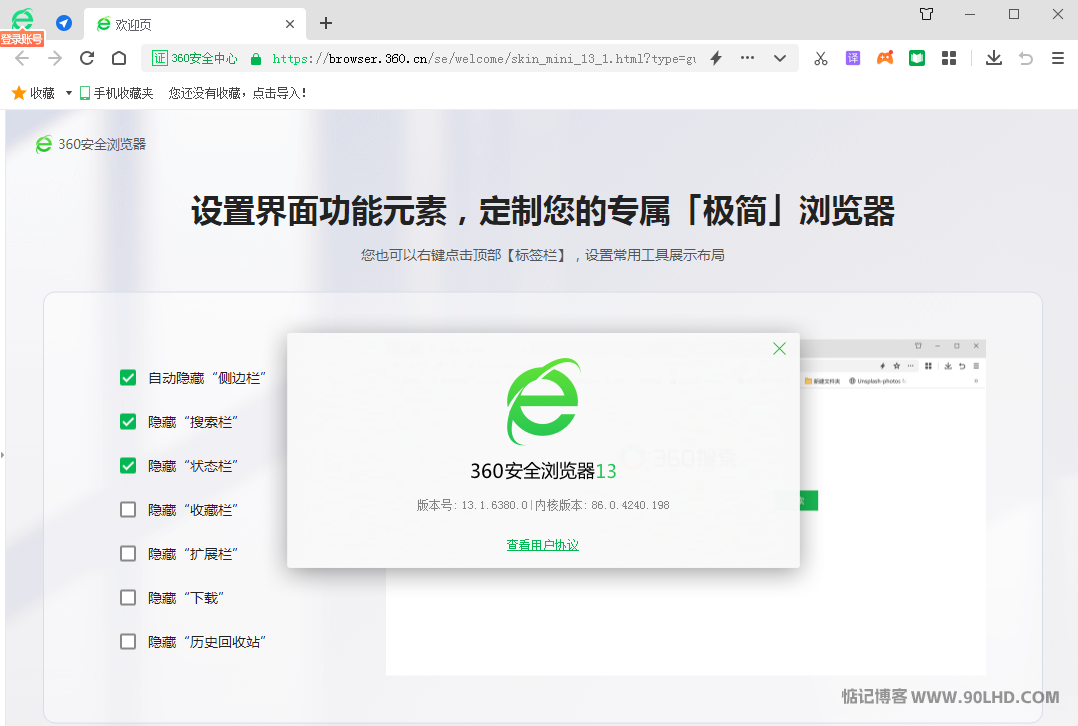
Task: Open 手机收藏夹 bookmark
Action: pos(116,93)
